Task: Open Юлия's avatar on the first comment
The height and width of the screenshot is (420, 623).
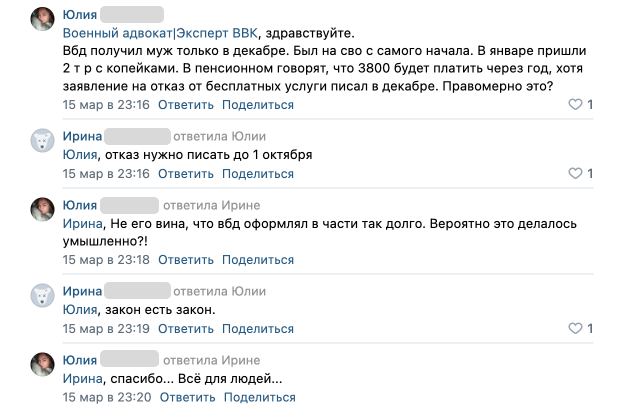Action: [43, 20]
